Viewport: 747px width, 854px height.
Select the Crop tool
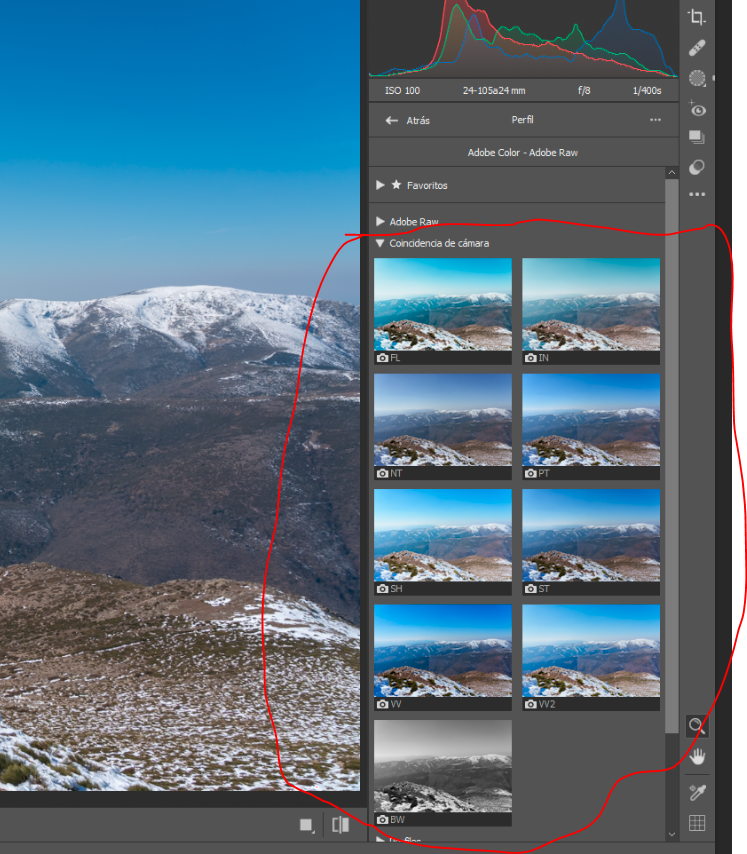[x=697, y=17]
